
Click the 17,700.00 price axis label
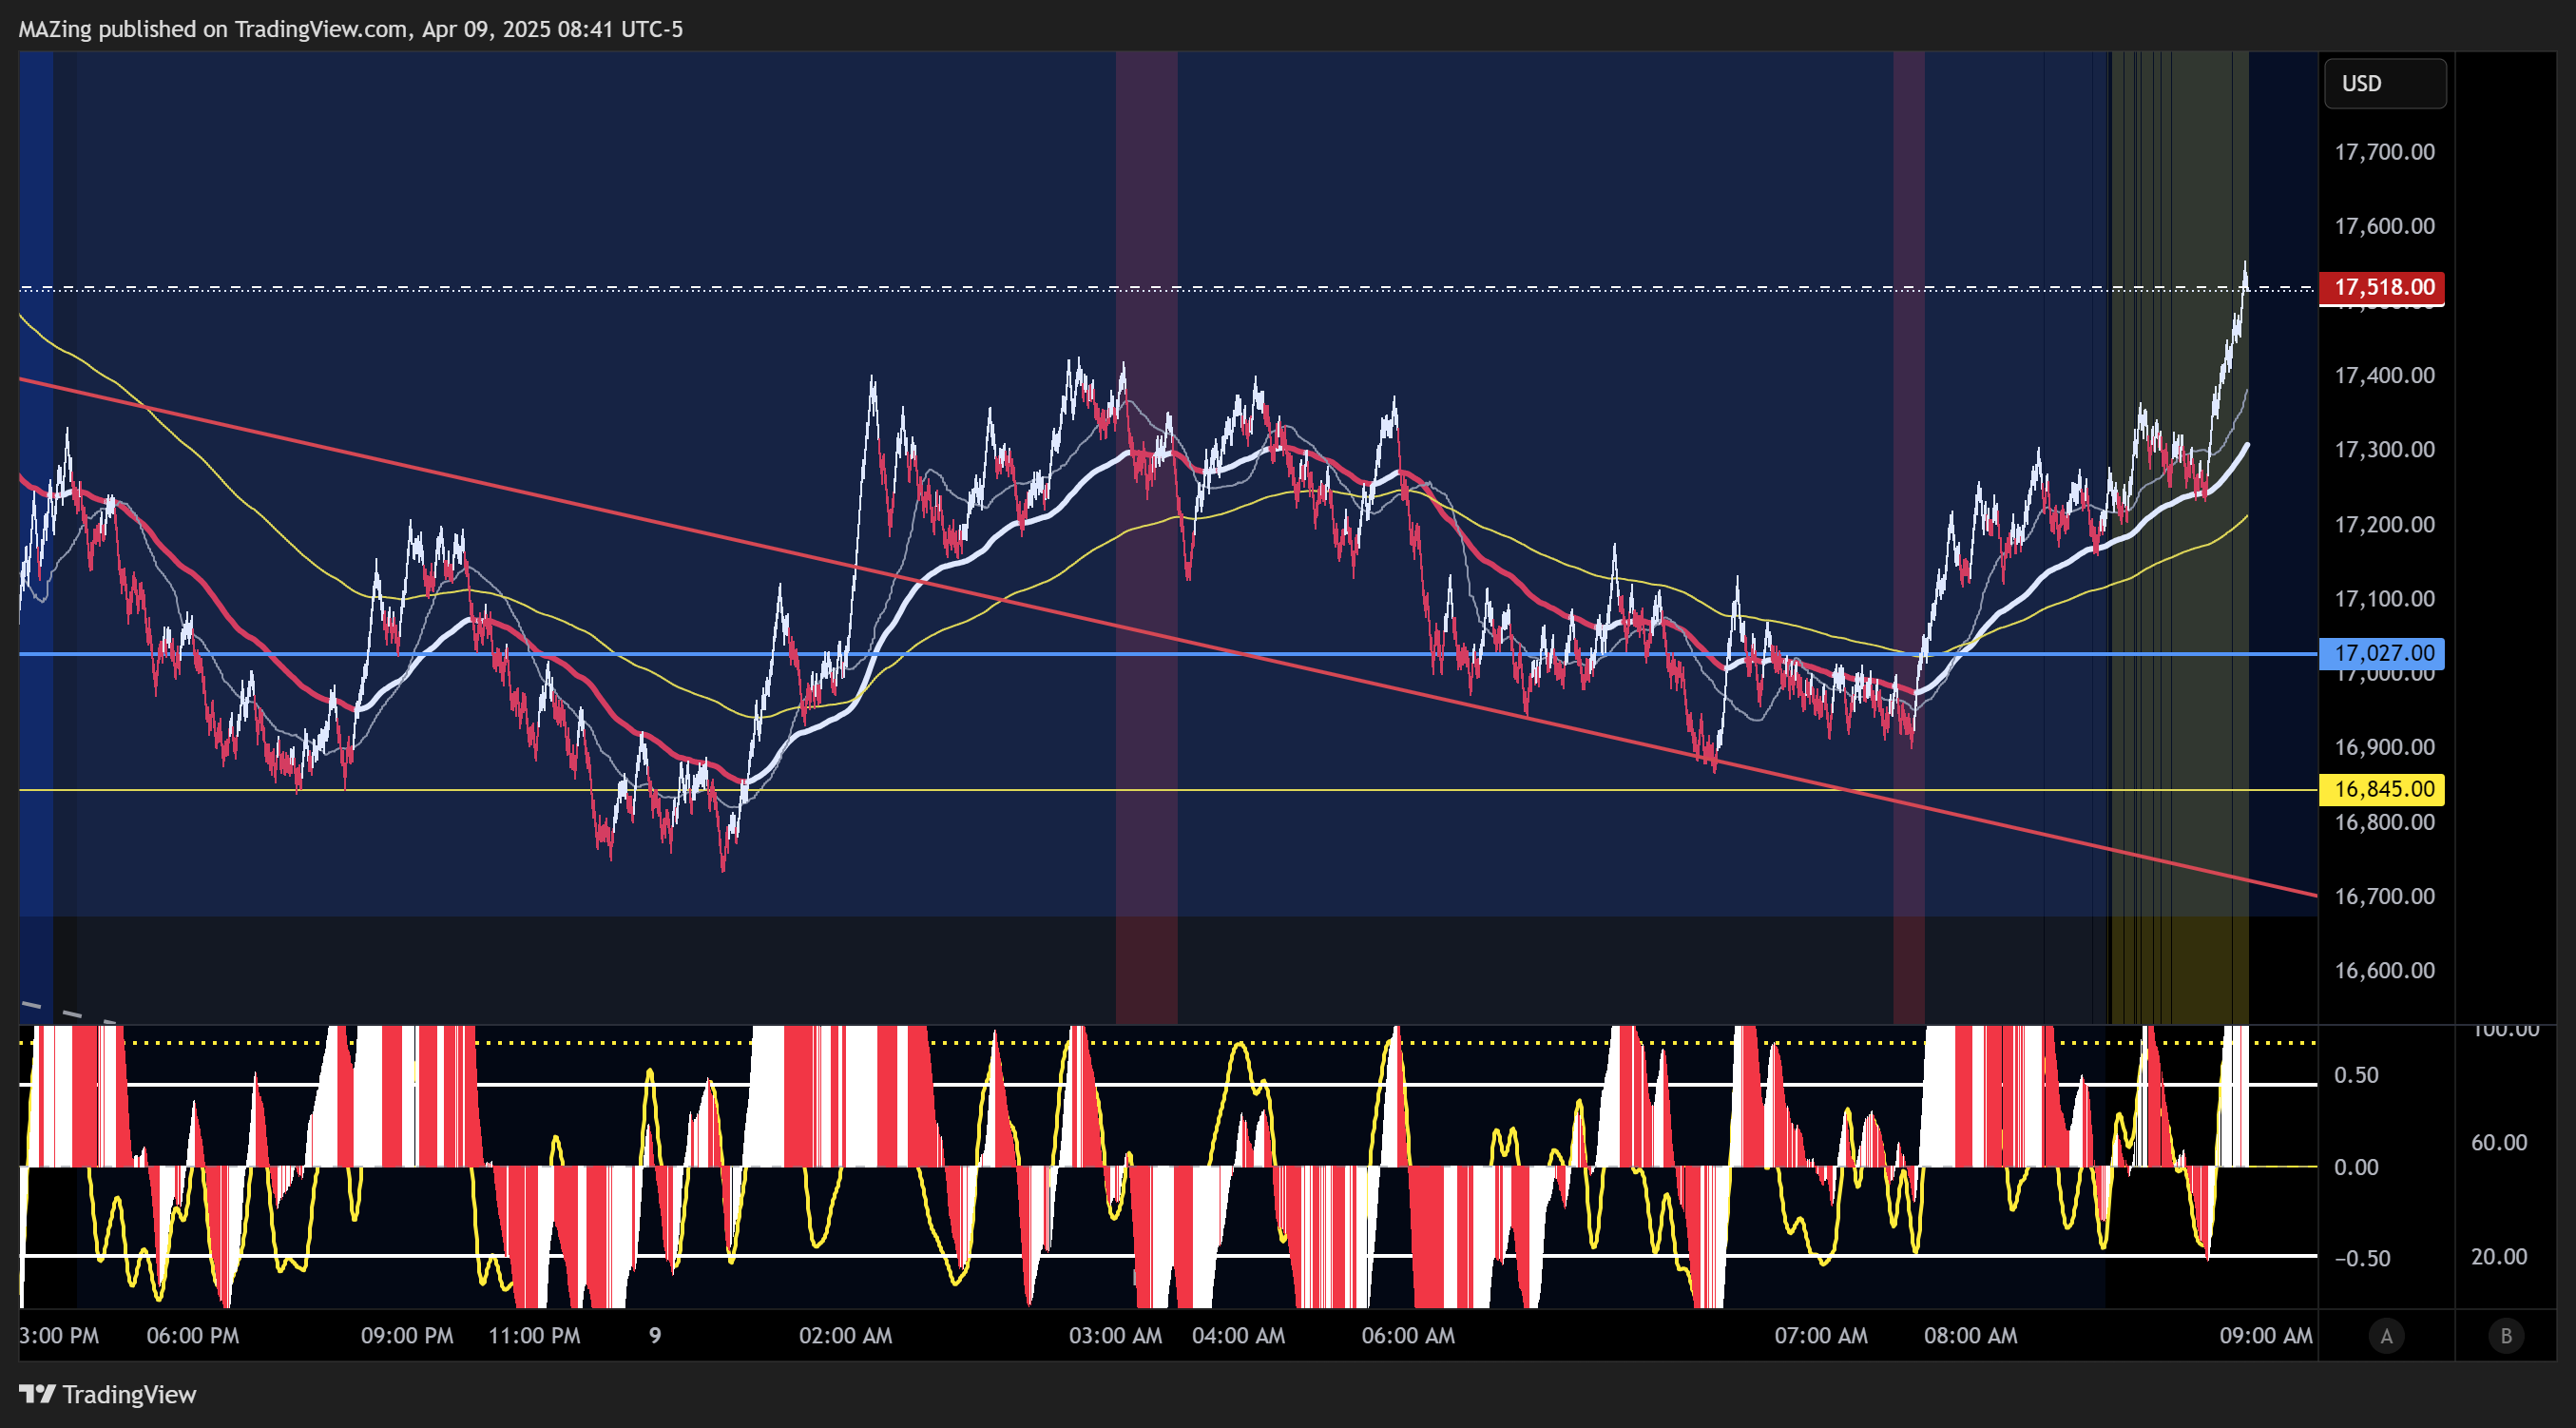(x=2384, y=152)
